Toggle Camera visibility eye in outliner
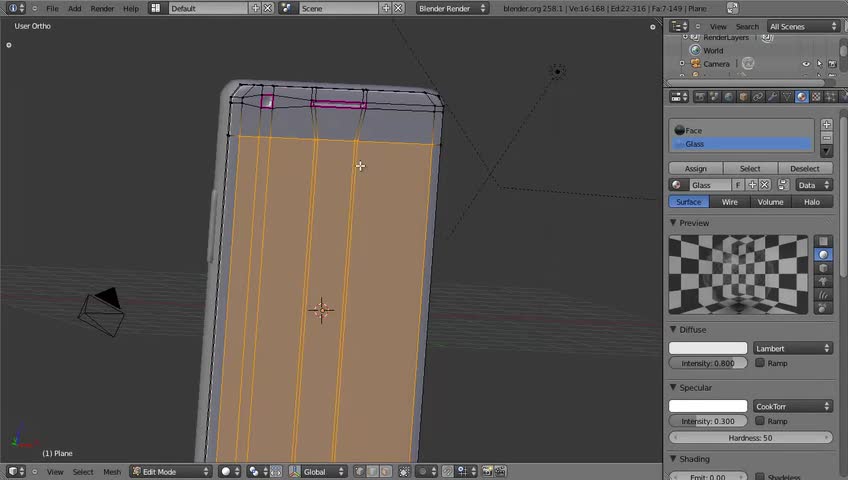 pyautogui.click(x=806, y=64)
